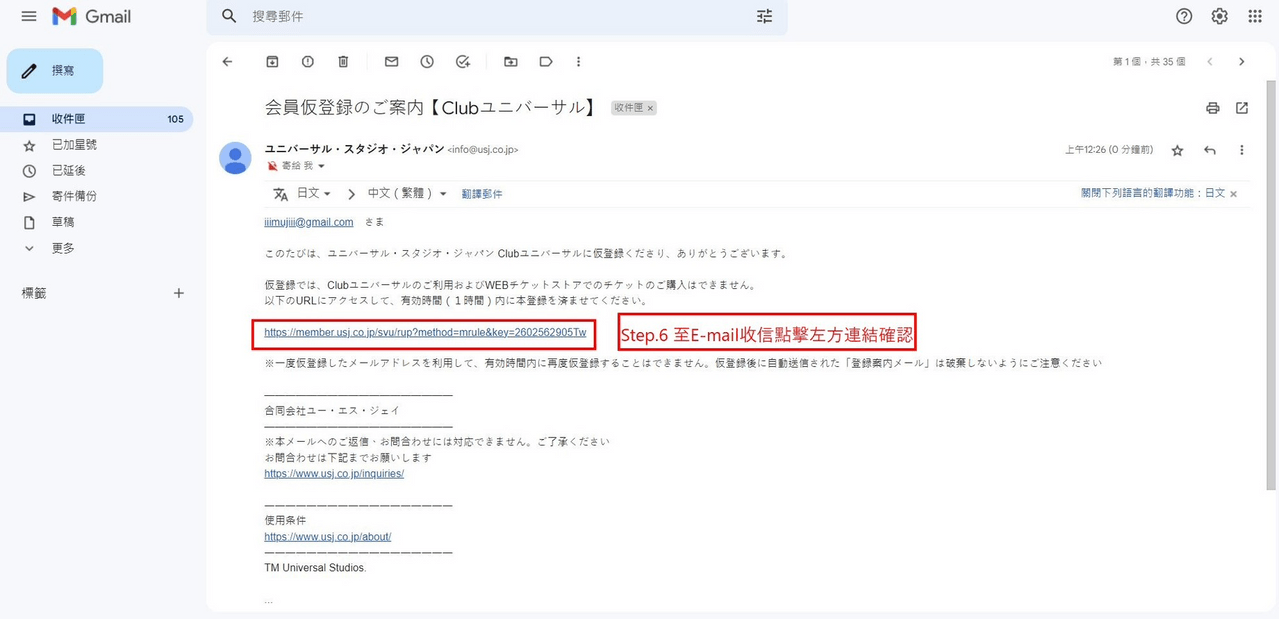Add this email to Tasks
The image size is (1279, 619).
coord(462,62)
